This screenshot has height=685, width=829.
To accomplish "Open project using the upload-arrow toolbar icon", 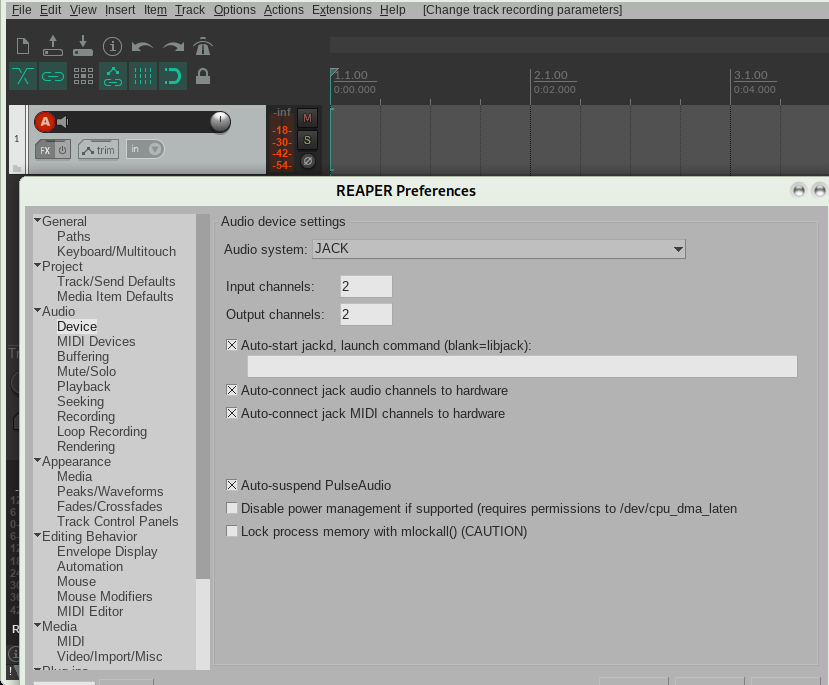I will (x=53, y=47).
